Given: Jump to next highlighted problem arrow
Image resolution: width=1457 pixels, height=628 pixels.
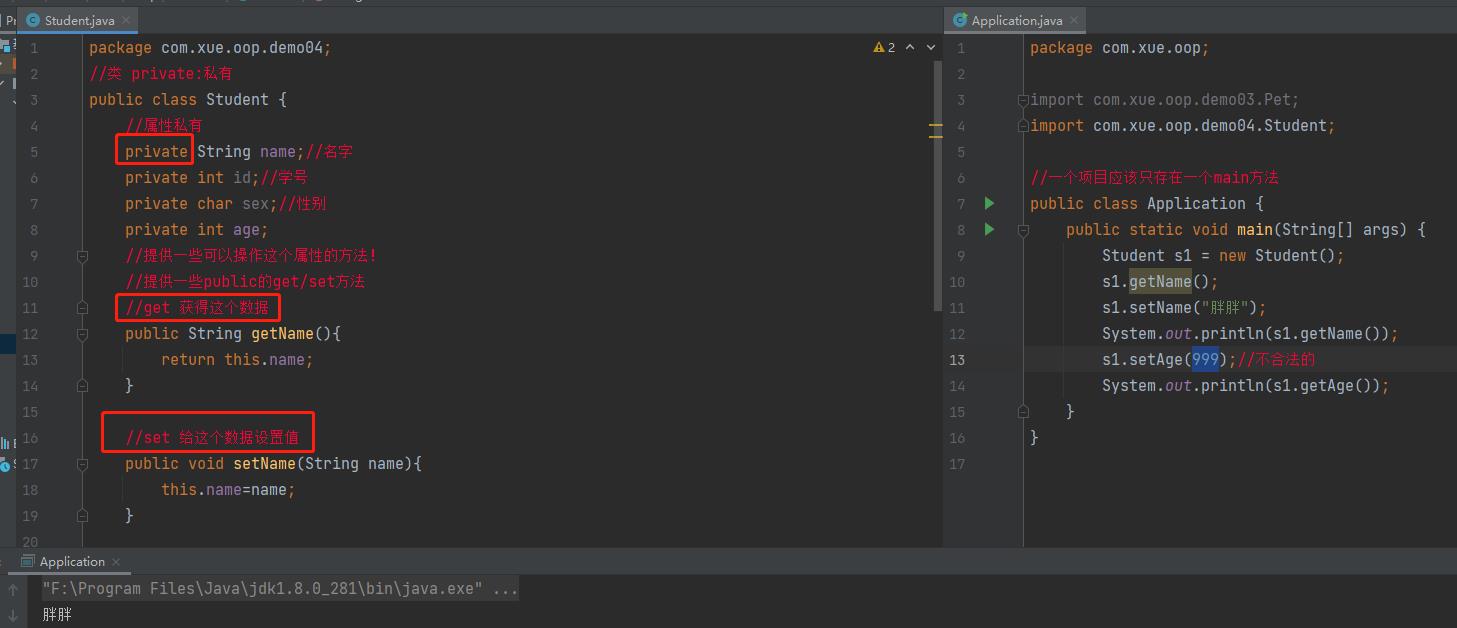Looking at the screenshot, I should coord(931,47).
